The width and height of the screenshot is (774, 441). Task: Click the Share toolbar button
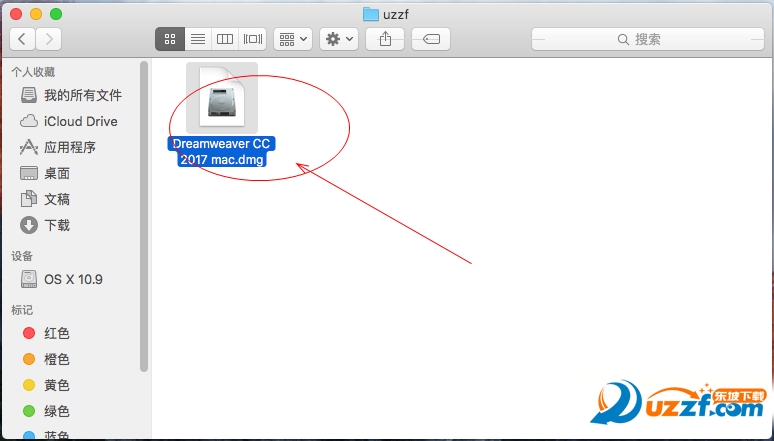tap(385, 39)
